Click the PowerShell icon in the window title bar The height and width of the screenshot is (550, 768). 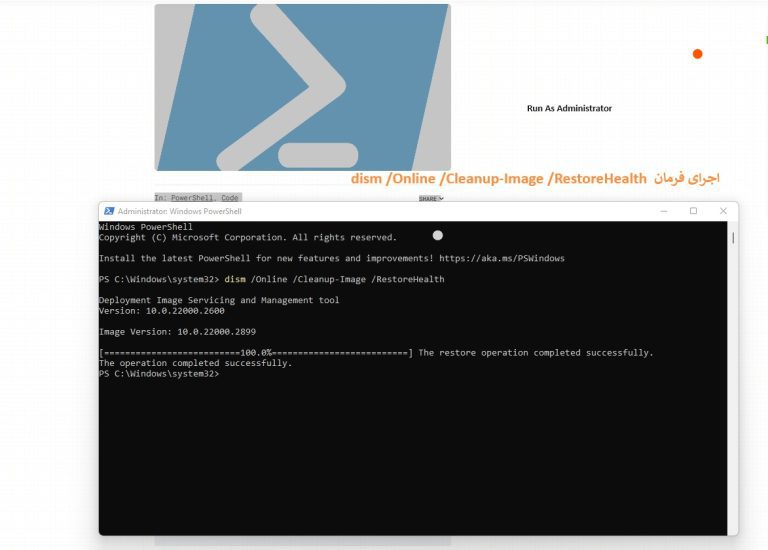(x=108, y=211)
